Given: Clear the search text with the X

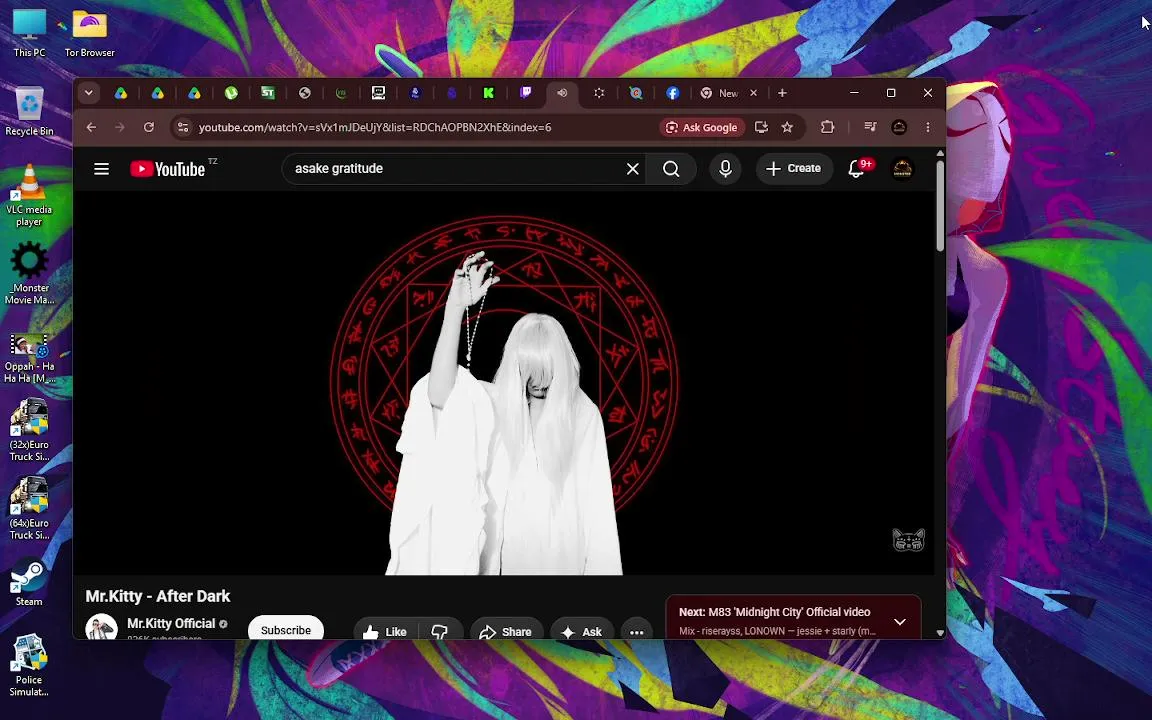Looking at the screenshot, I should 633,169.
